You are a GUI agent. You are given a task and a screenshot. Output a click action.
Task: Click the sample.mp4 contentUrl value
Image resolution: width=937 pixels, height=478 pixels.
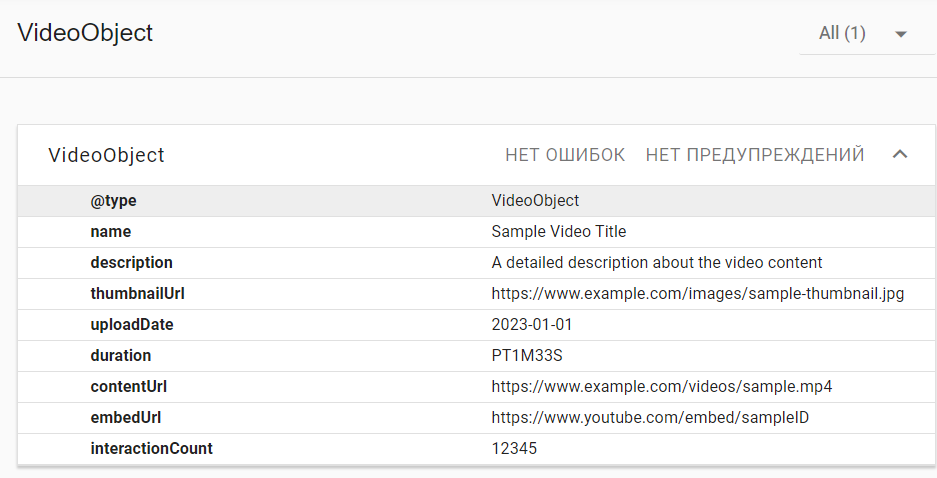(661, 387)
